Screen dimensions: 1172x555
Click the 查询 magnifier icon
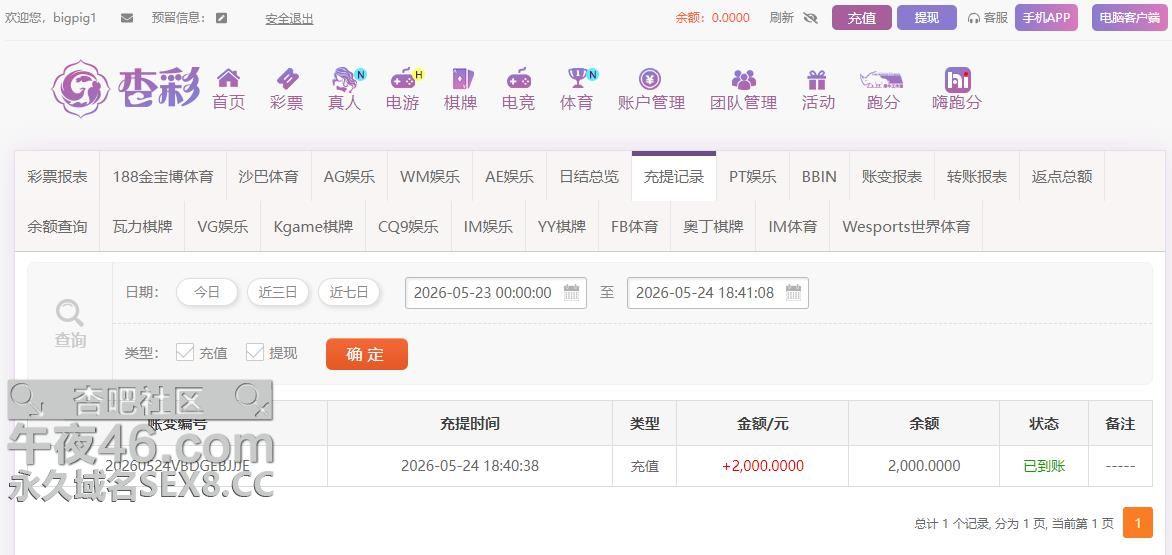click(x=70, y=312)
